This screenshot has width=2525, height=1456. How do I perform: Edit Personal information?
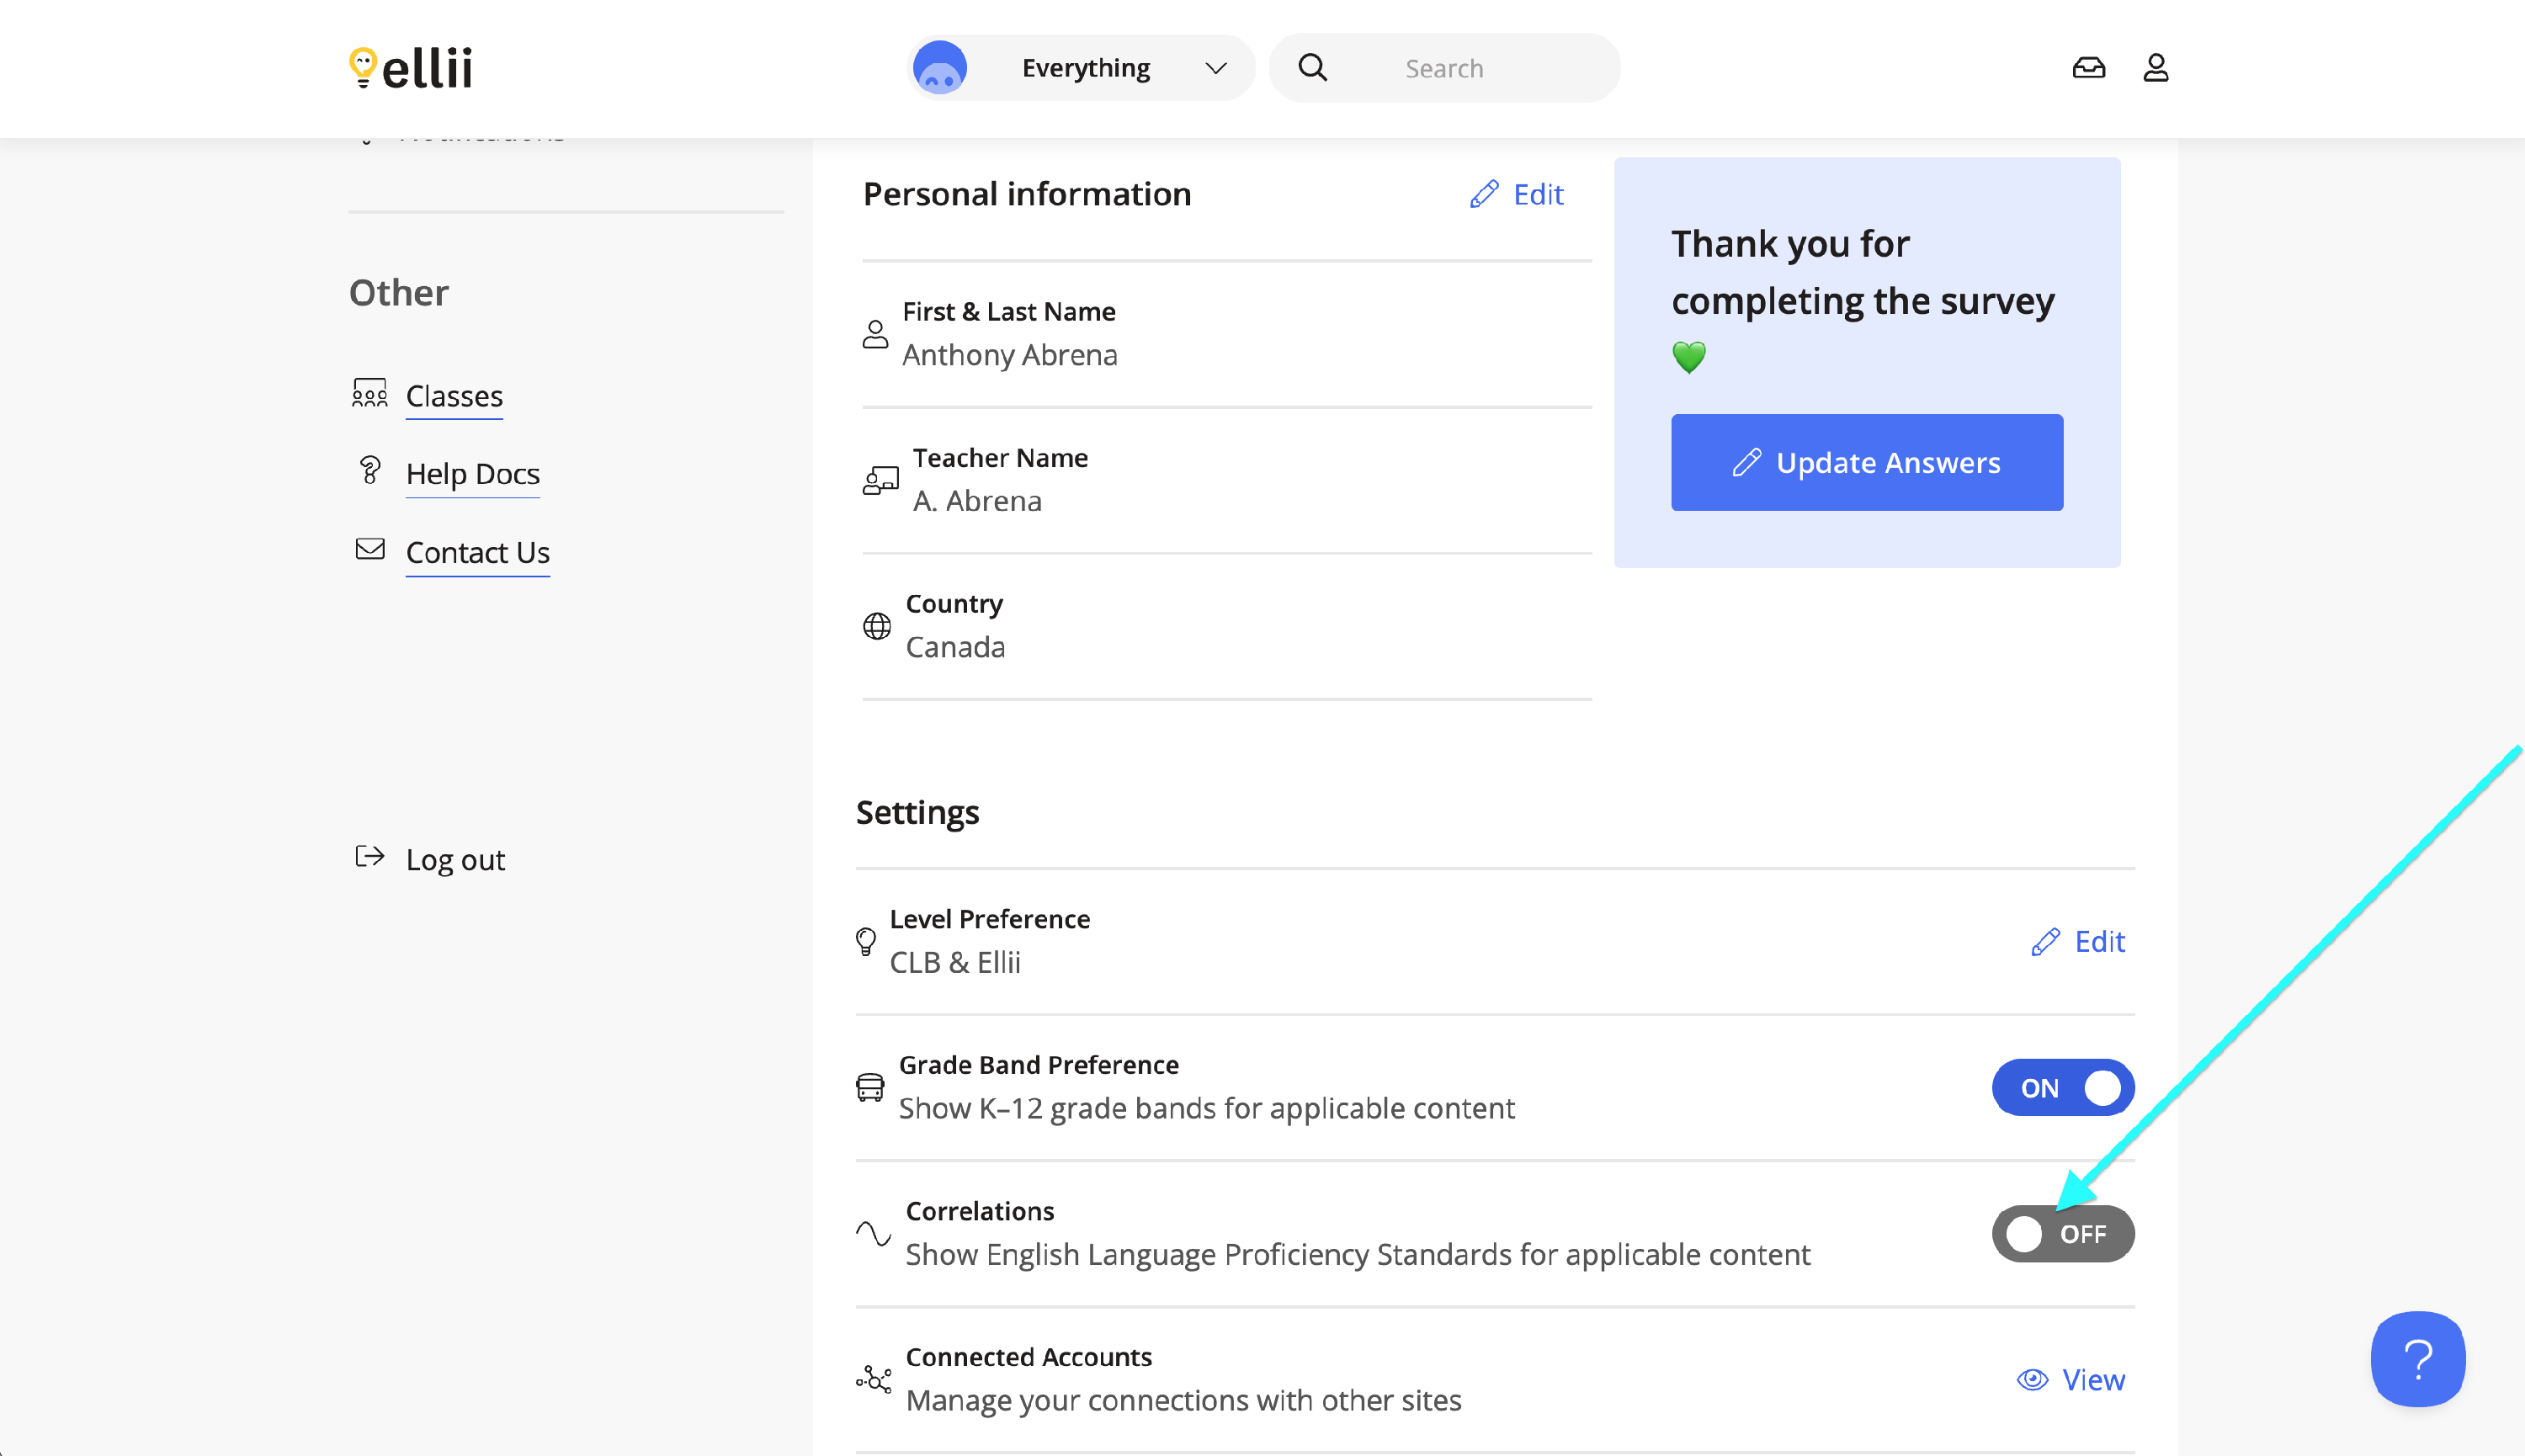1516,194
